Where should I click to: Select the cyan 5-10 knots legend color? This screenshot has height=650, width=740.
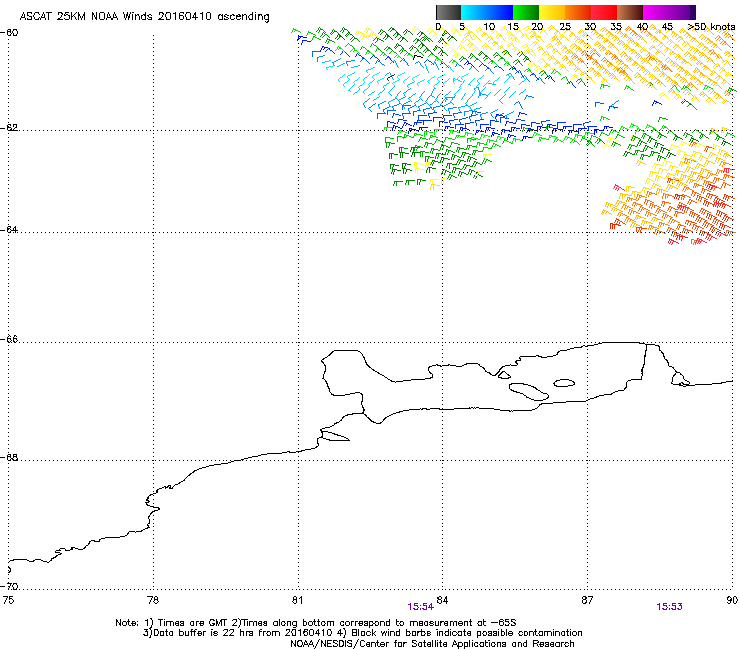(x=474, y=12)
